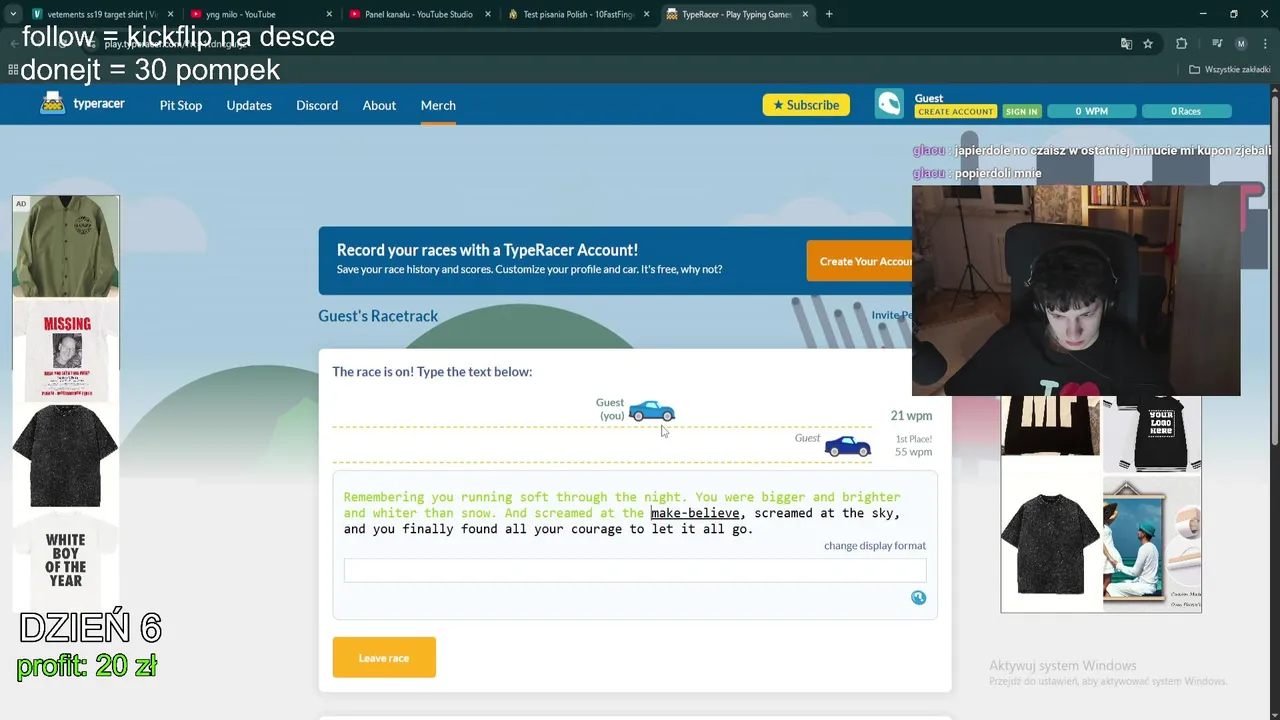The image size is (1280, 720).
Task: Open the Updates menu item
Action: 249,105
